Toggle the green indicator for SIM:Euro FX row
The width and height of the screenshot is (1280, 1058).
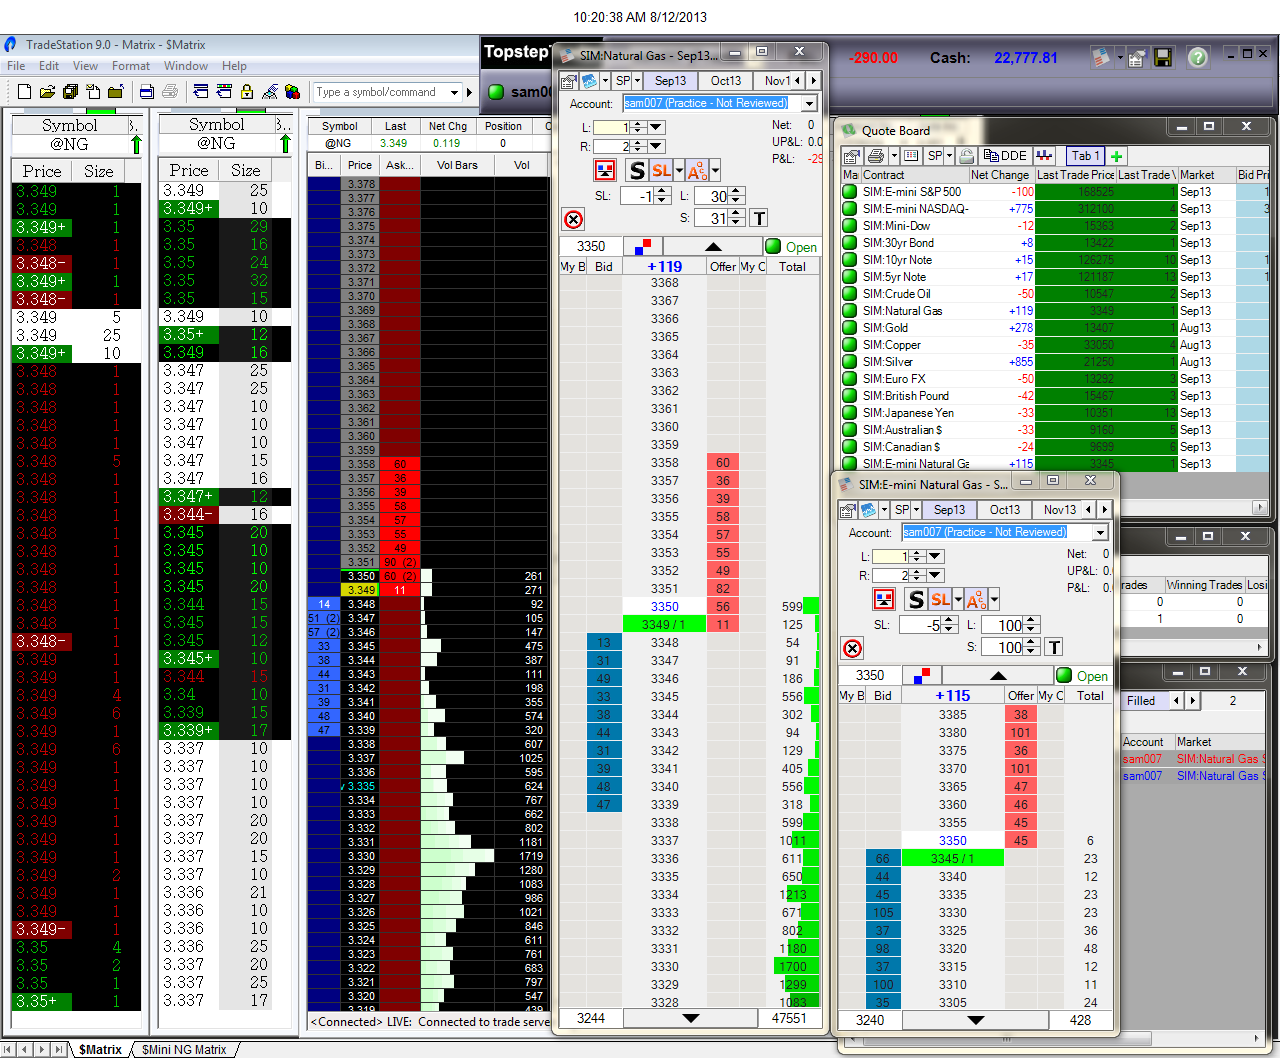click(x=850, y=379)
